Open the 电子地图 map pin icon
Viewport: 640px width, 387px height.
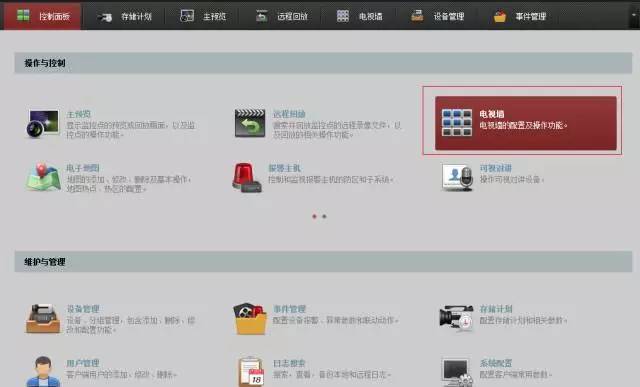(x=43, y=177)
